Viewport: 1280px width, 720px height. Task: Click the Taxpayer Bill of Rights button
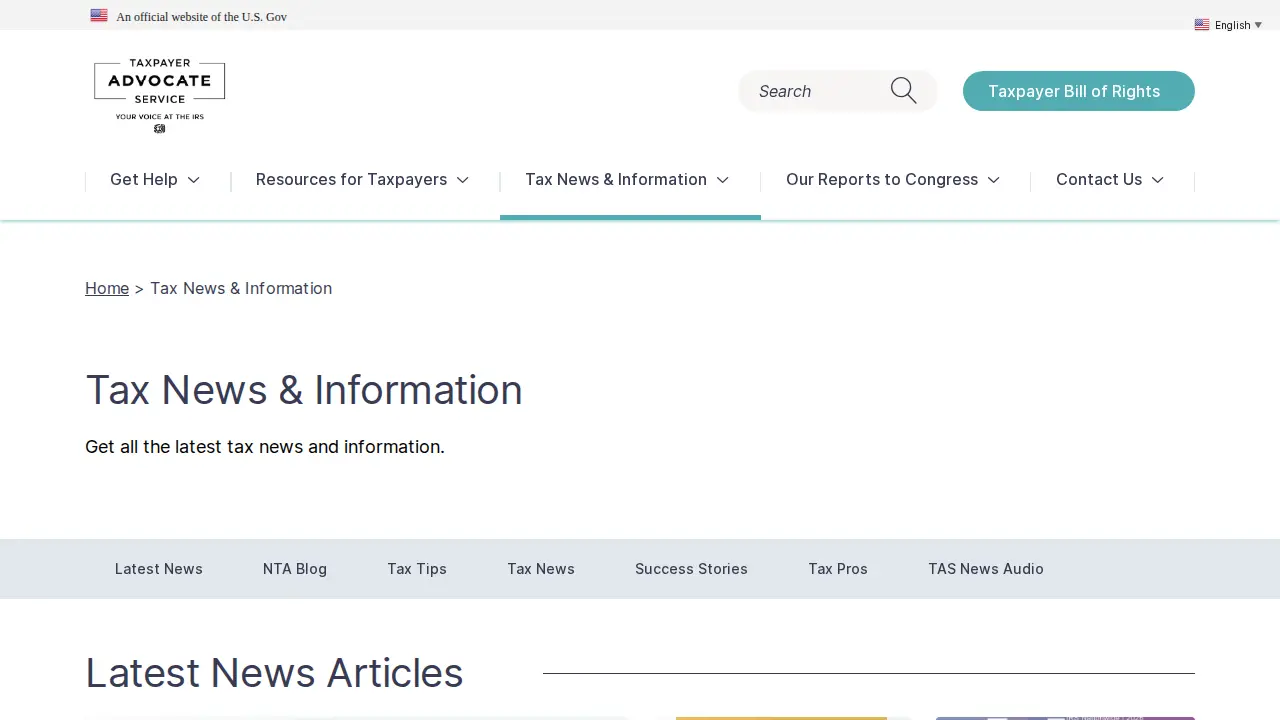pyautogui.click(x=1078, y=91)
